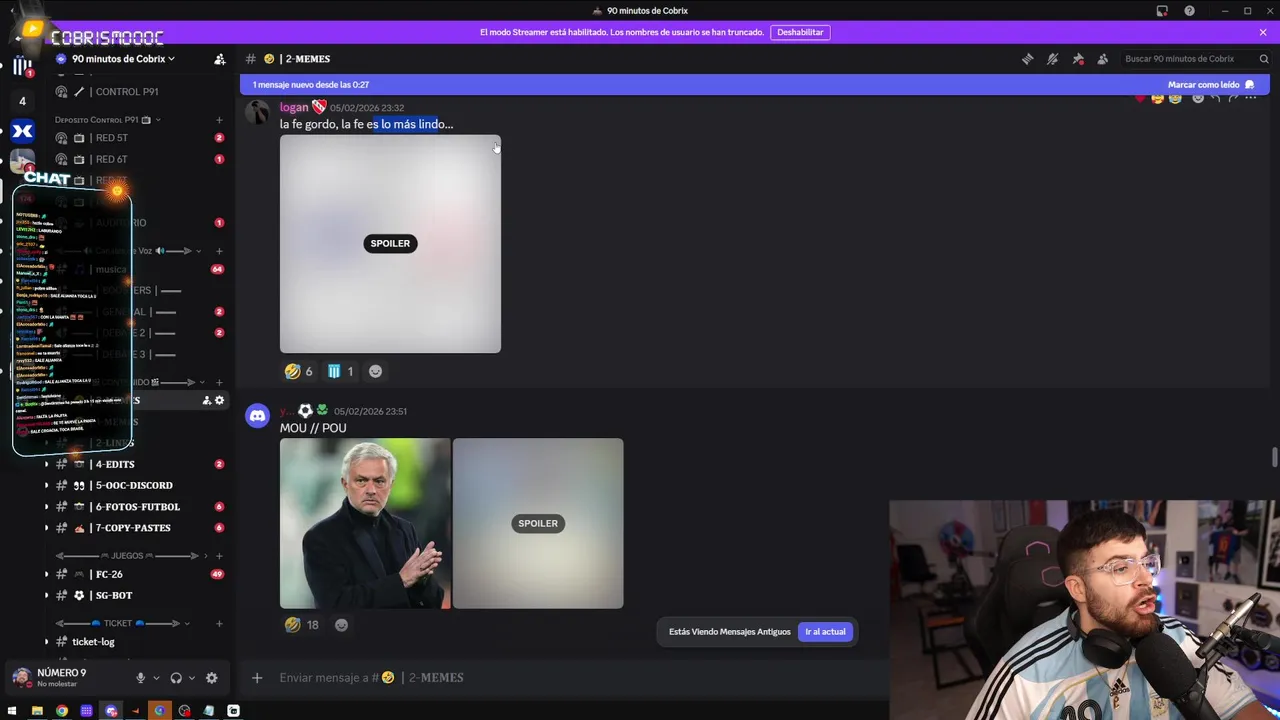
Task: Open the FC-26 channel
Action: click(109, 574)
